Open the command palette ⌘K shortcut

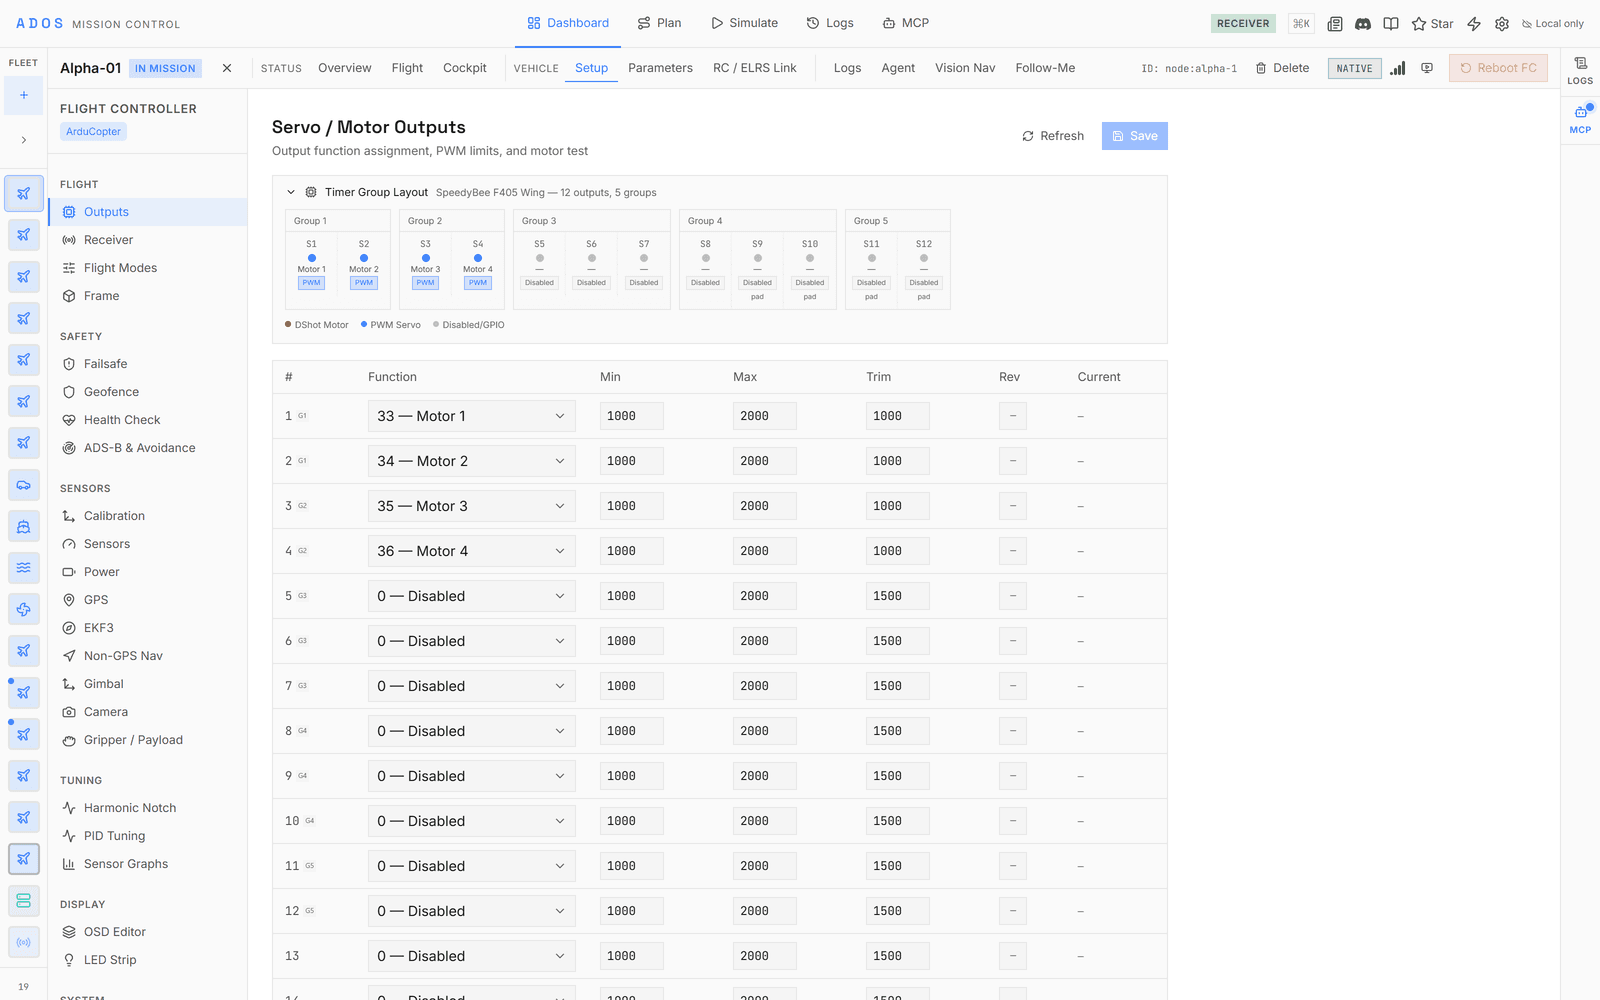(x=1301, y=23)
